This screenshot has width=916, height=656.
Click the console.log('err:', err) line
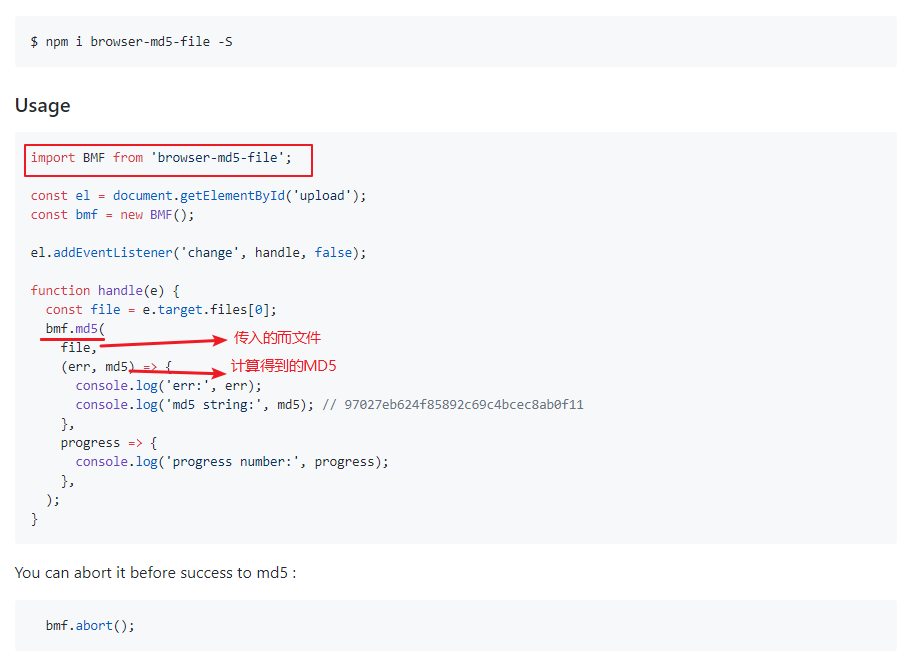click(x=168, y=386)
